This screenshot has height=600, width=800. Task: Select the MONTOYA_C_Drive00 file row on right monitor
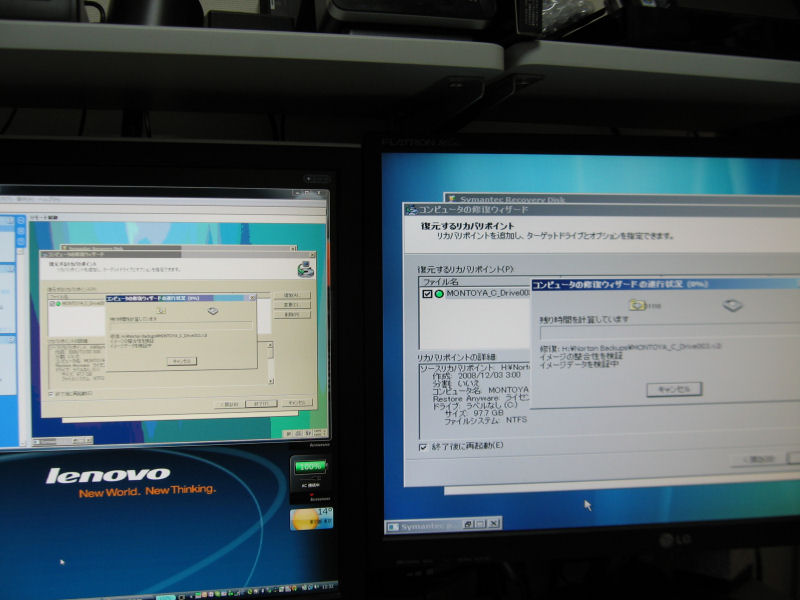click(475, 294)
